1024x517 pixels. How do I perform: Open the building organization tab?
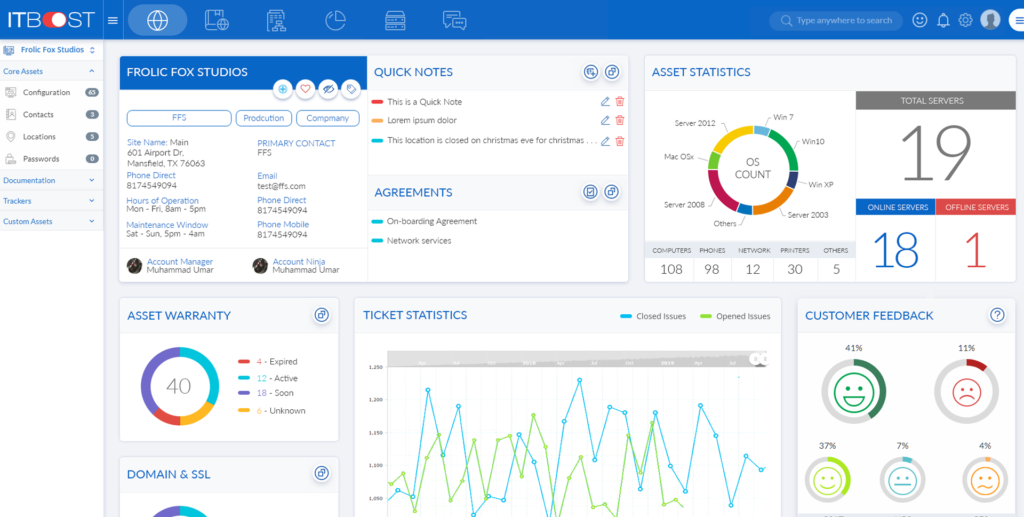(x=276, y=20)
